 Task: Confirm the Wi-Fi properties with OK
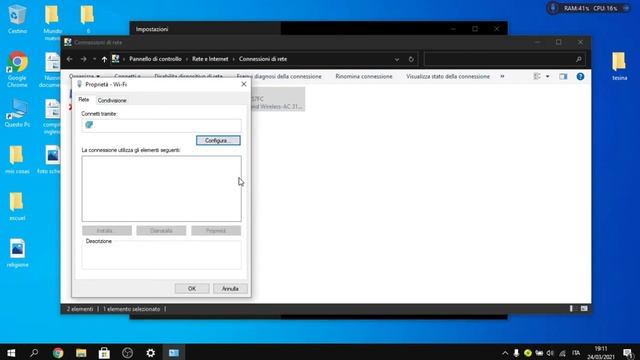pyautogui.click(x=192, y=289)
